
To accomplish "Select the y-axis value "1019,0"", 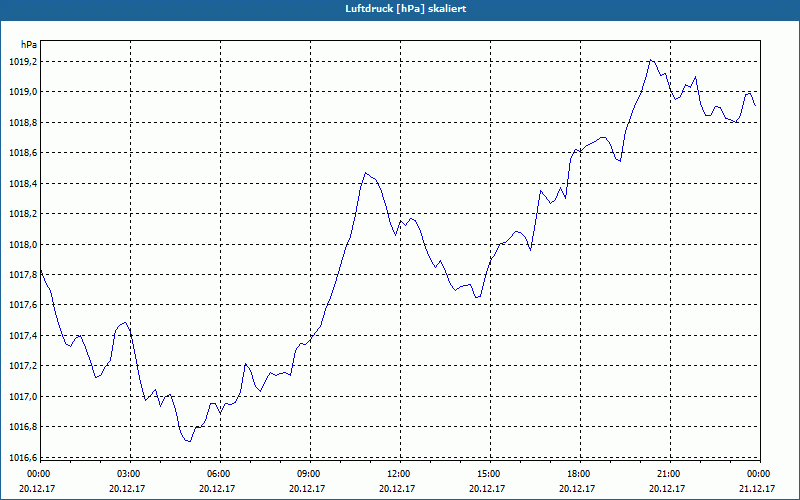I will [x=23, y=92].
